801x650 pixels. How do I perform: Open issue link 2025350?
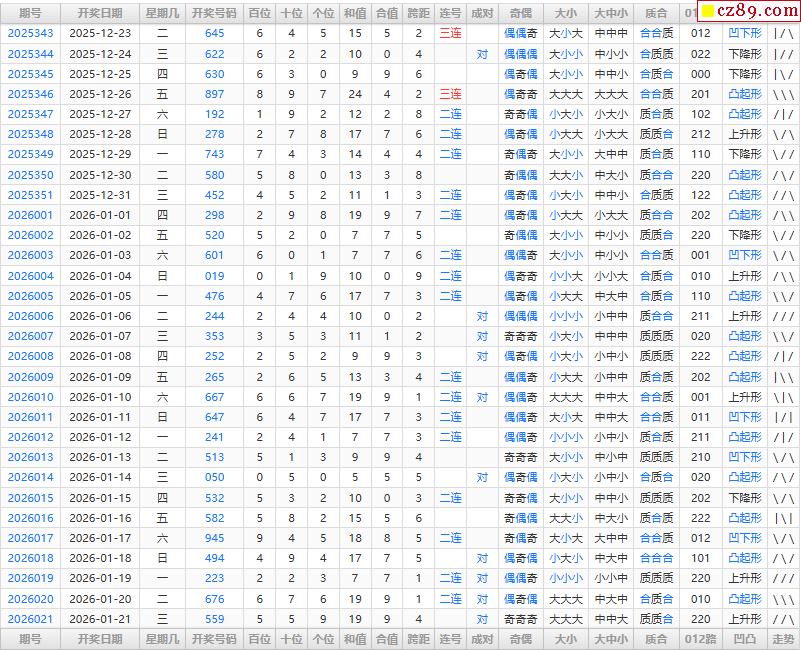[x=30, y=175]
